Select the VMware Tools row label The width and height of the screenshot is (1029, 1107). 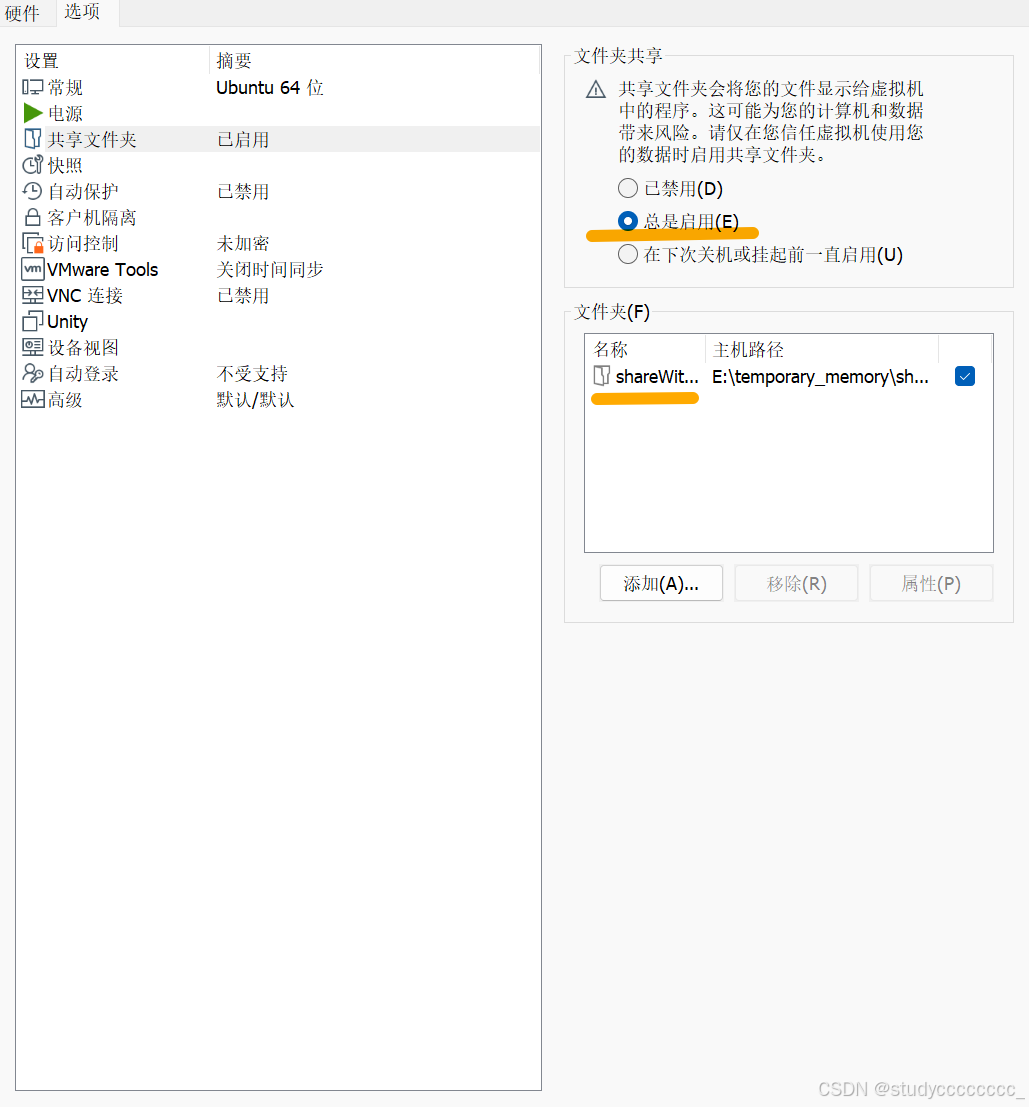pyautogui.click(x=102, y=270)
